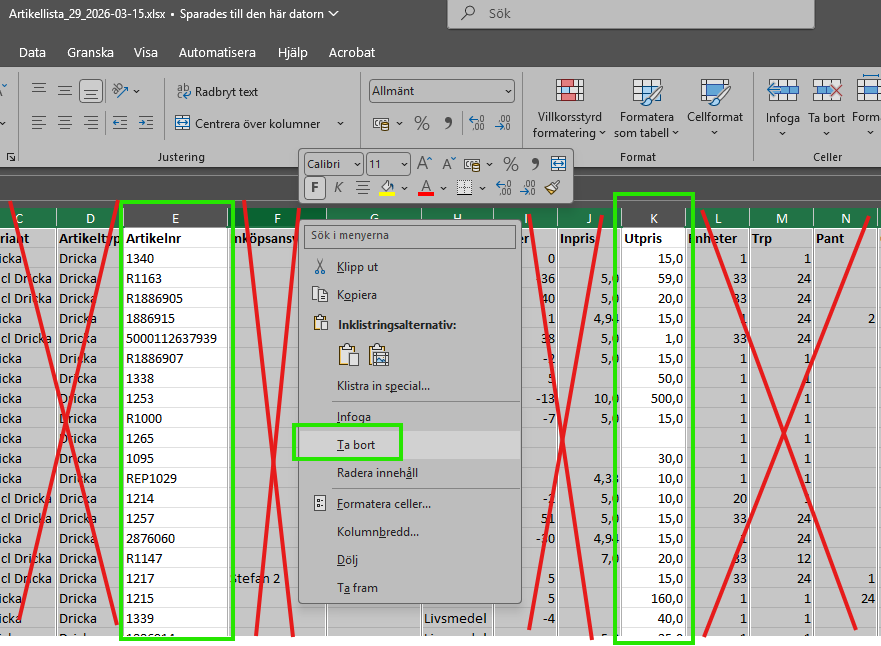881x646 pixels.
Task: Click the borders icon in mini toolbar
Action: [x=464, y=187]
